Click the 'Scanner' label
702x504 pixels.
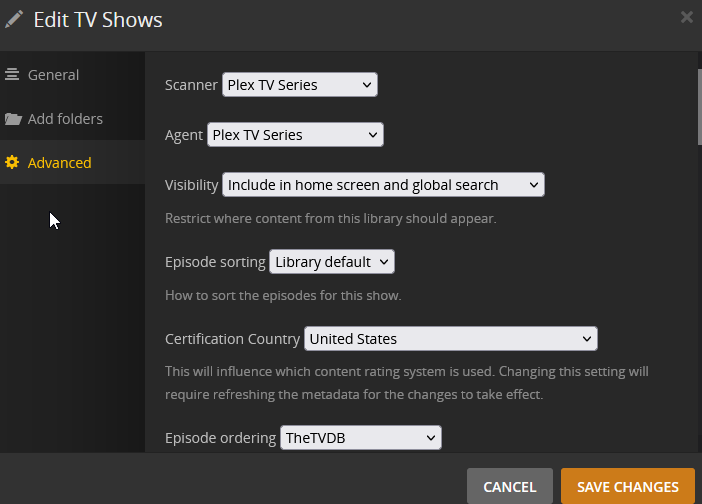click(191, 85)
